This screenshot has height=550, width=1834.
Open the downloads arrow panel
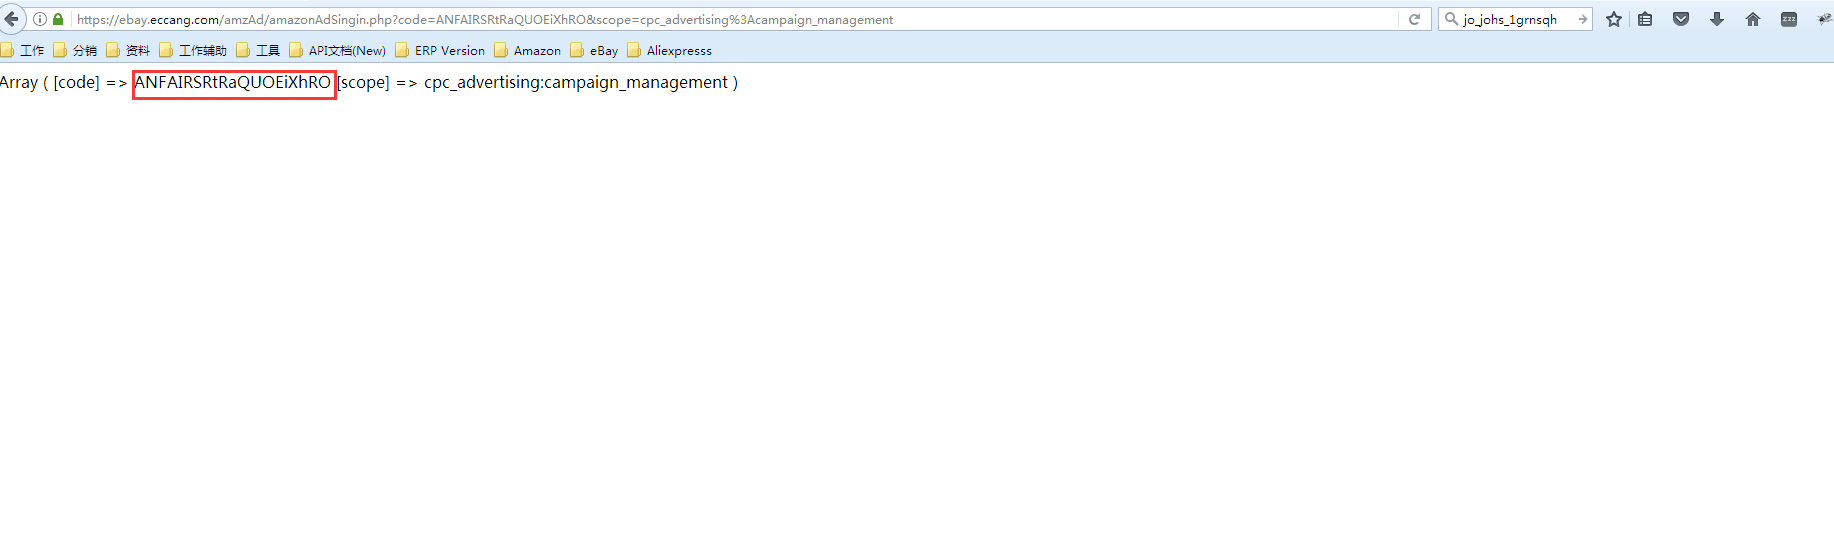point(1717,19)
